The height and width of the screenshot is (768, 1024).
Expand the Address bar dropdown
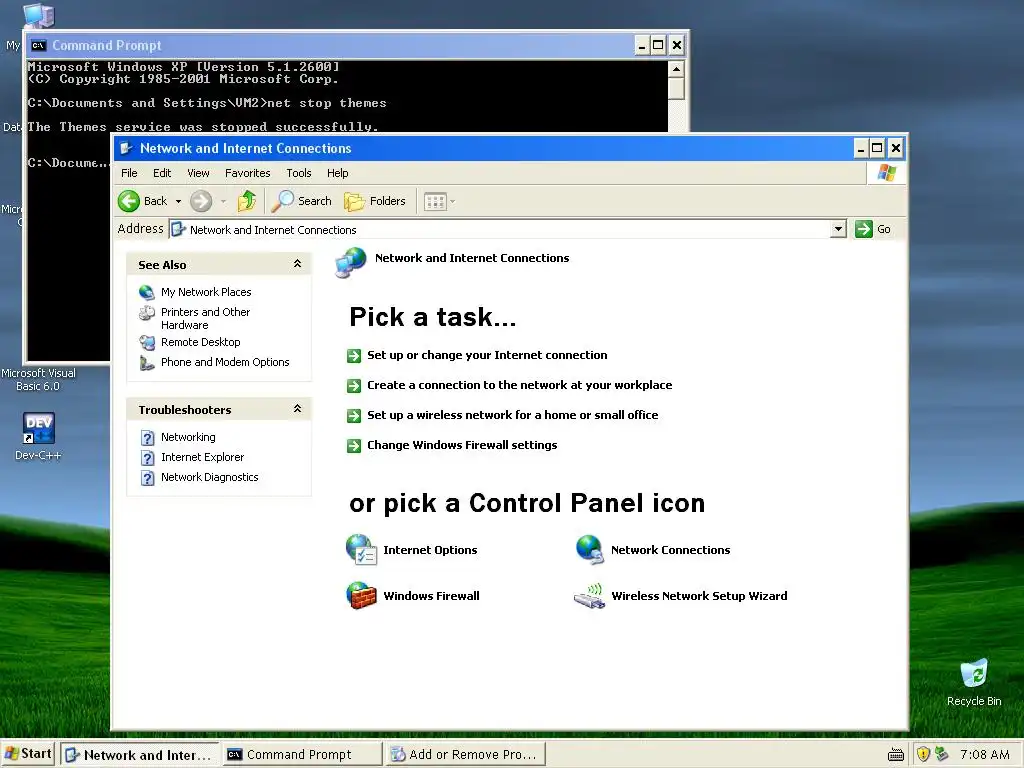[x=839, y=229]
